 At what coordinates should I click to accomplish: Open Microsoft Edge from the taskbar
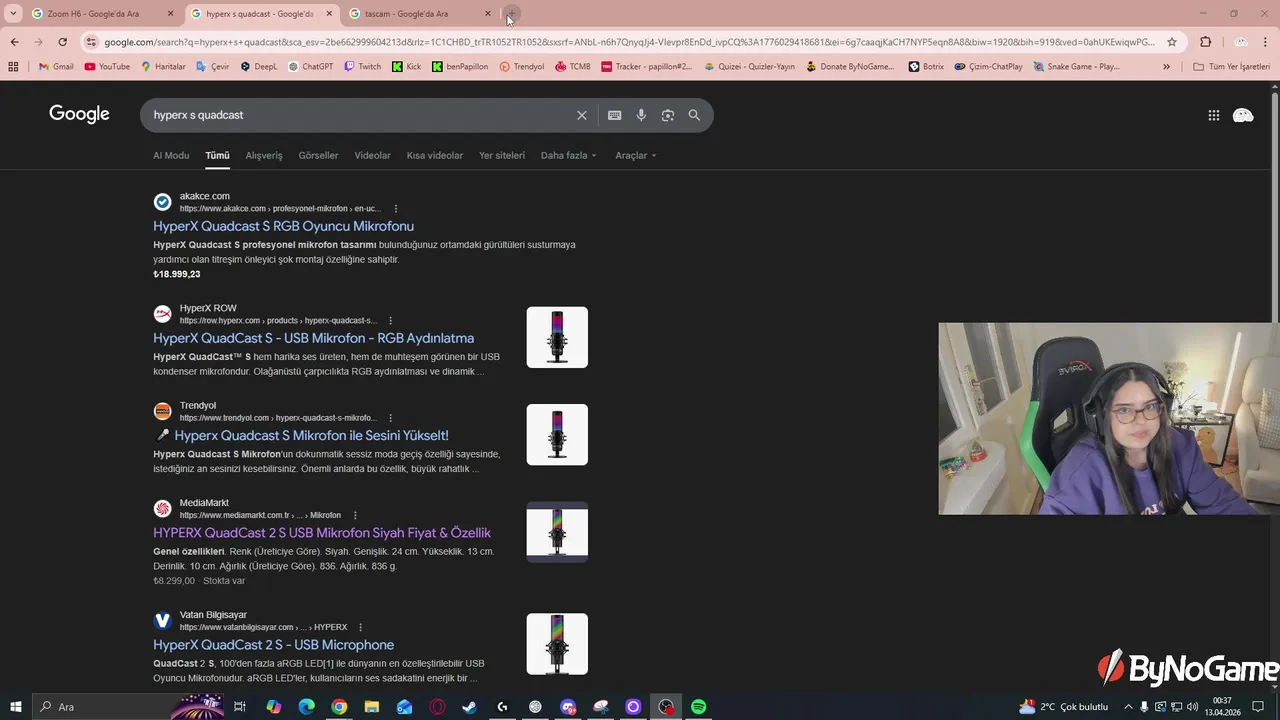[307, 707]
